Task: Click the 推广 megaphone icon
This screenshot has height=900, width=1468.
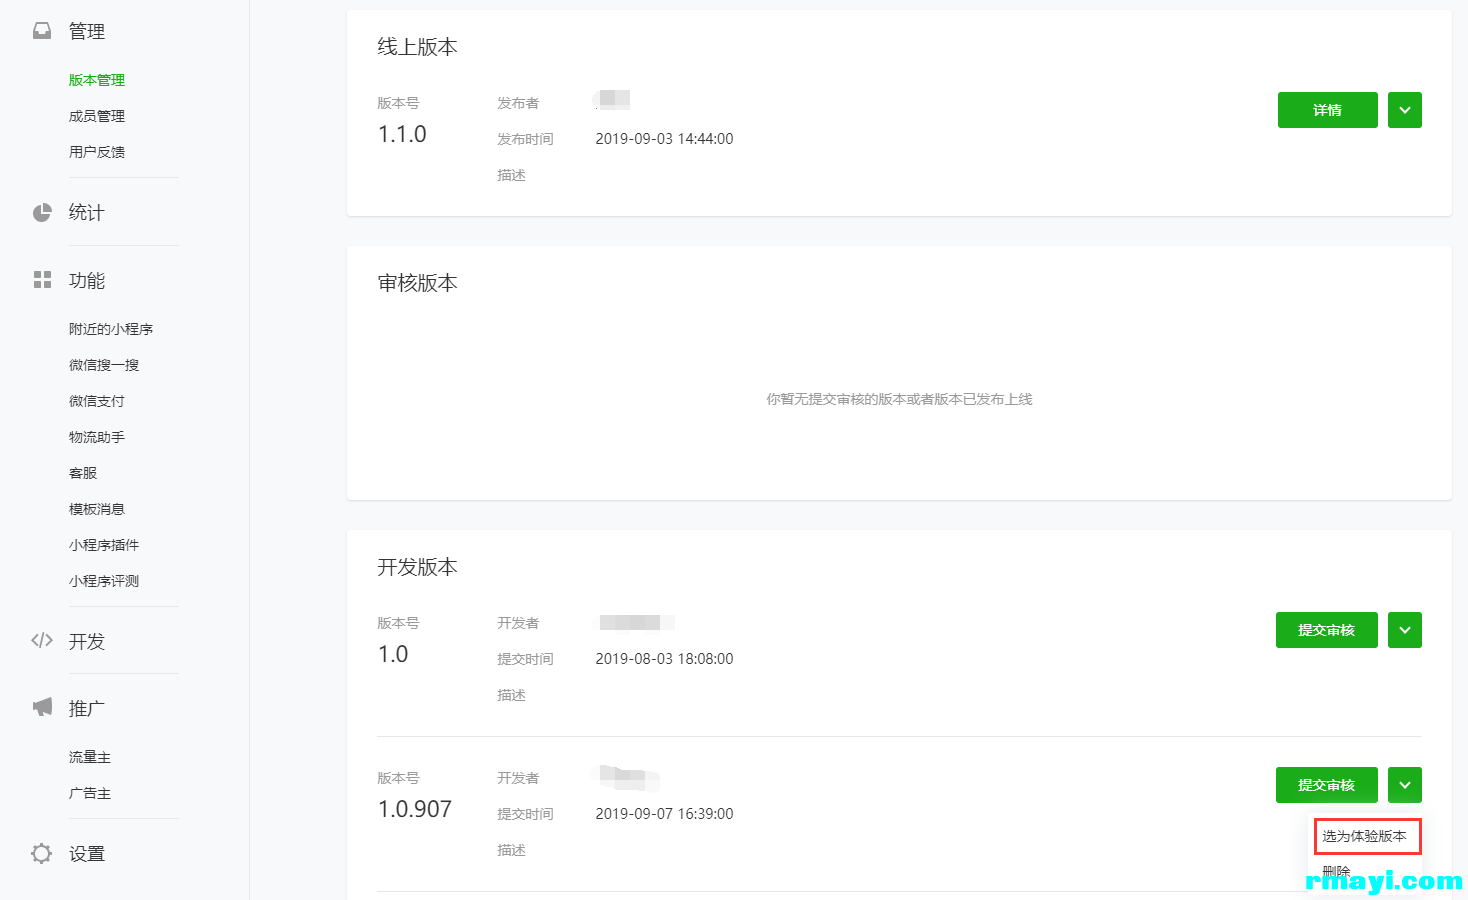Action: pos(42,708)
